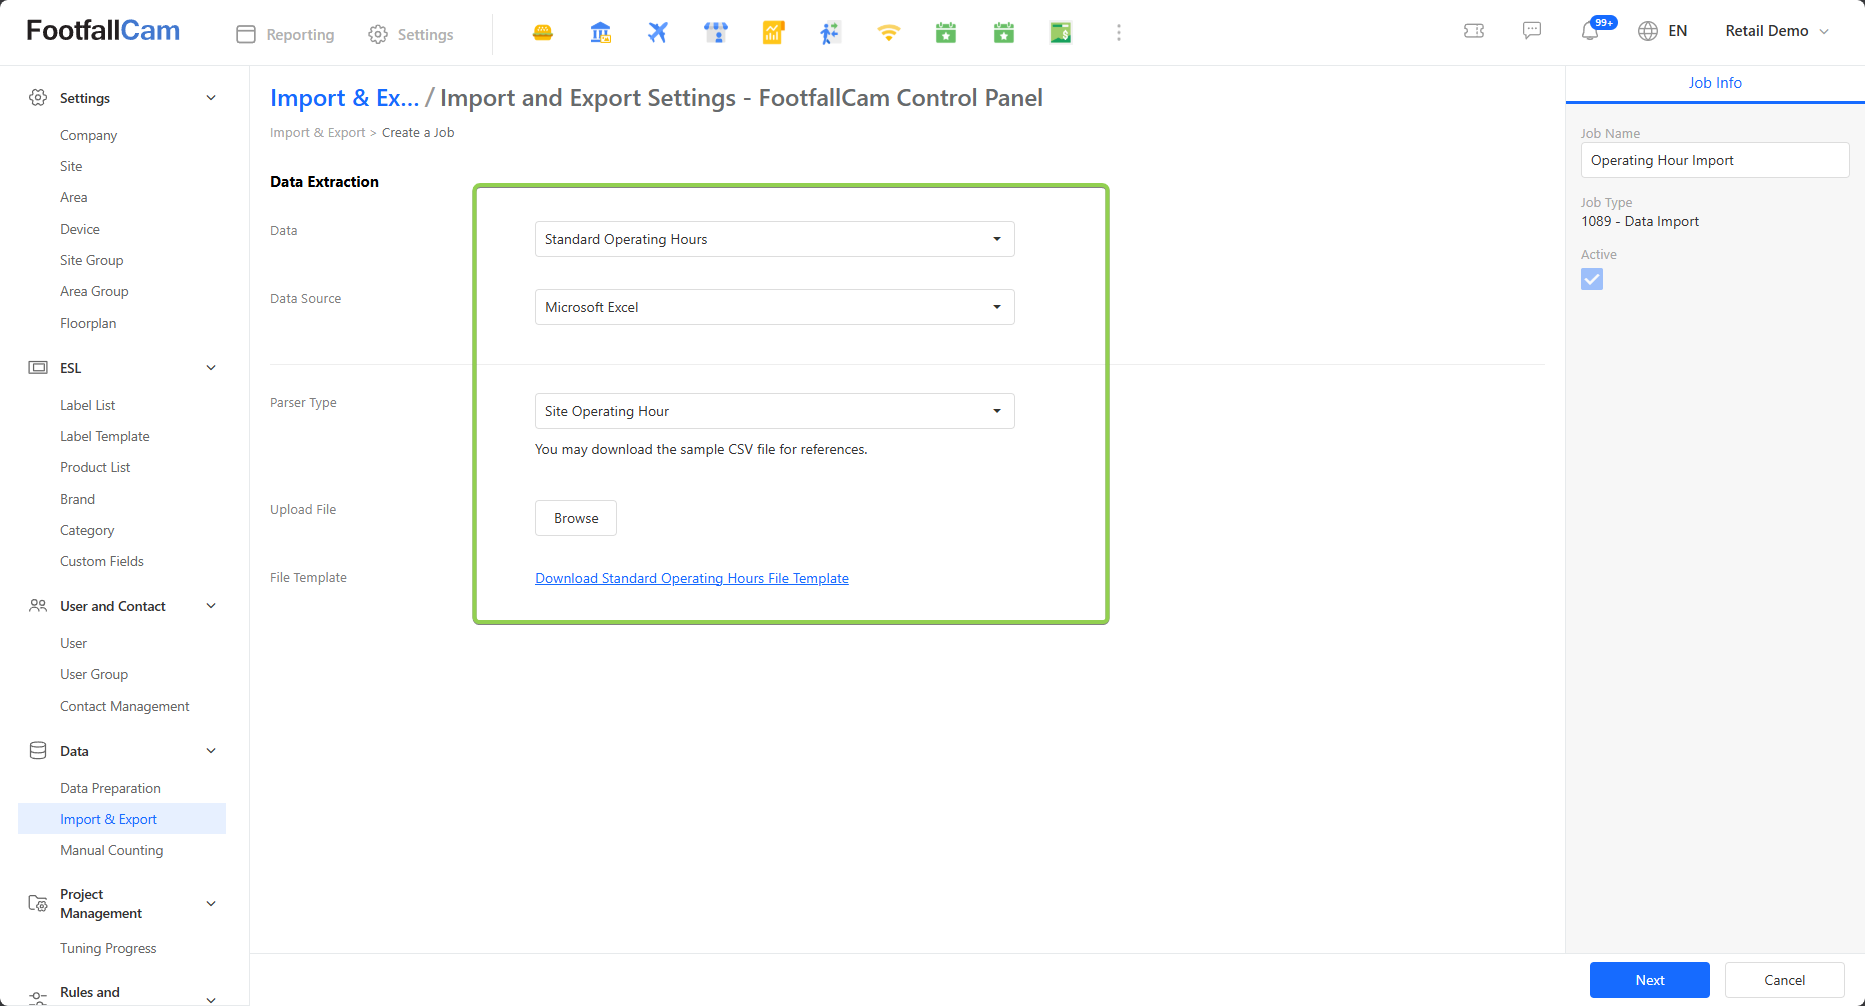This screenshot has width=1865, height=1006.
Task: Click the globe language icon
Action: tap(1648, 31)
